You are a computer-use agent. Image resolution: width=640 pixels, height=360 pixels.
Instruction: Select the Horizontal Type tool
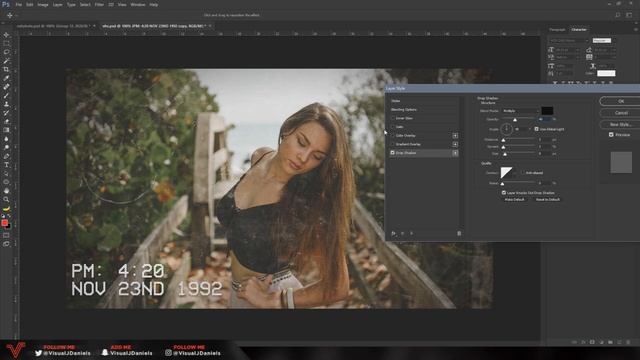[x=6, y=164]
